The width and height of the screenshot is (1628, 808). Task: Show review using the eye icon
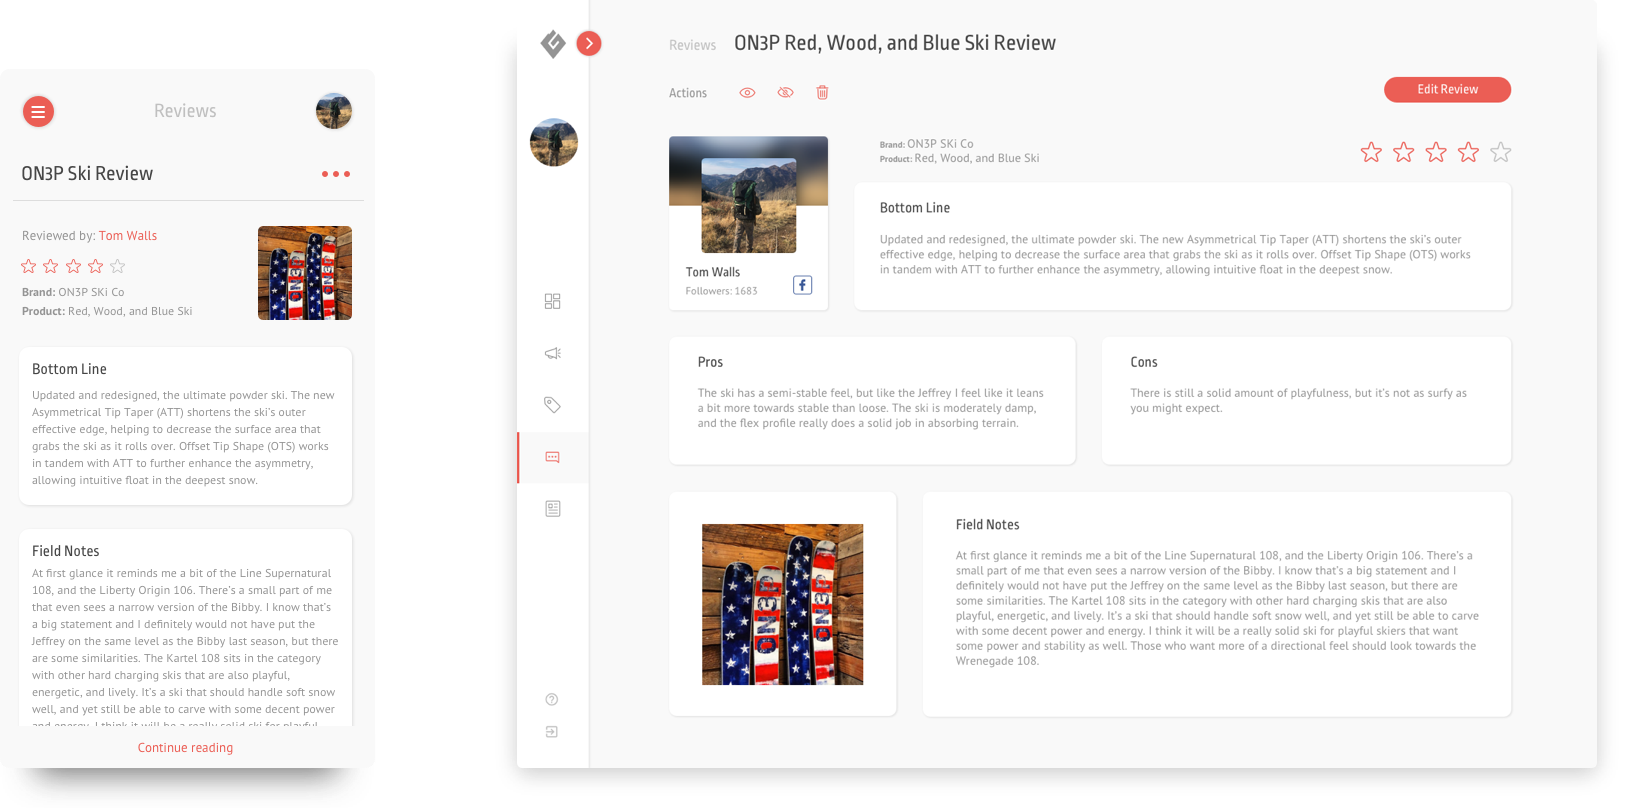coord(747,92)
